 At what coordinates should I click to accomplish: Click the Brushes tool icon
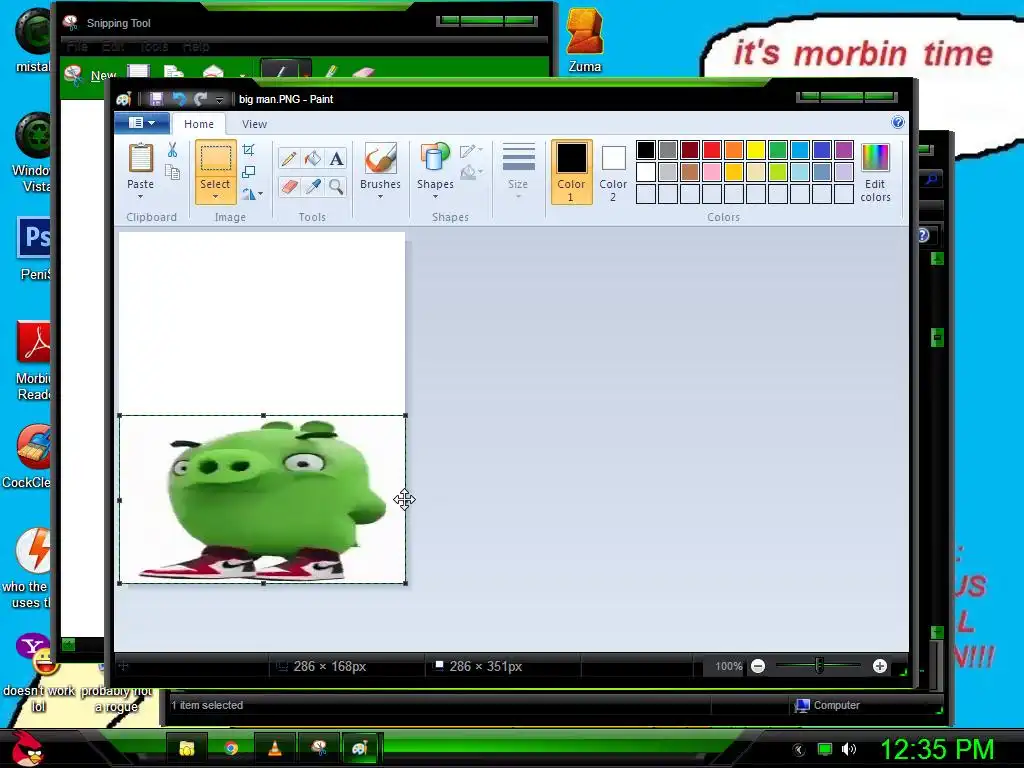[x=380, y=158]
